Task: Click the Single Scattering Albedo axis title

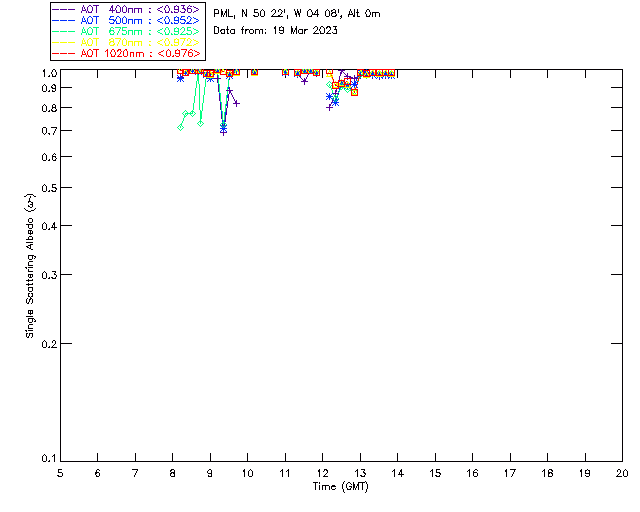Action: pyautogui.click(x=30, y=266)
